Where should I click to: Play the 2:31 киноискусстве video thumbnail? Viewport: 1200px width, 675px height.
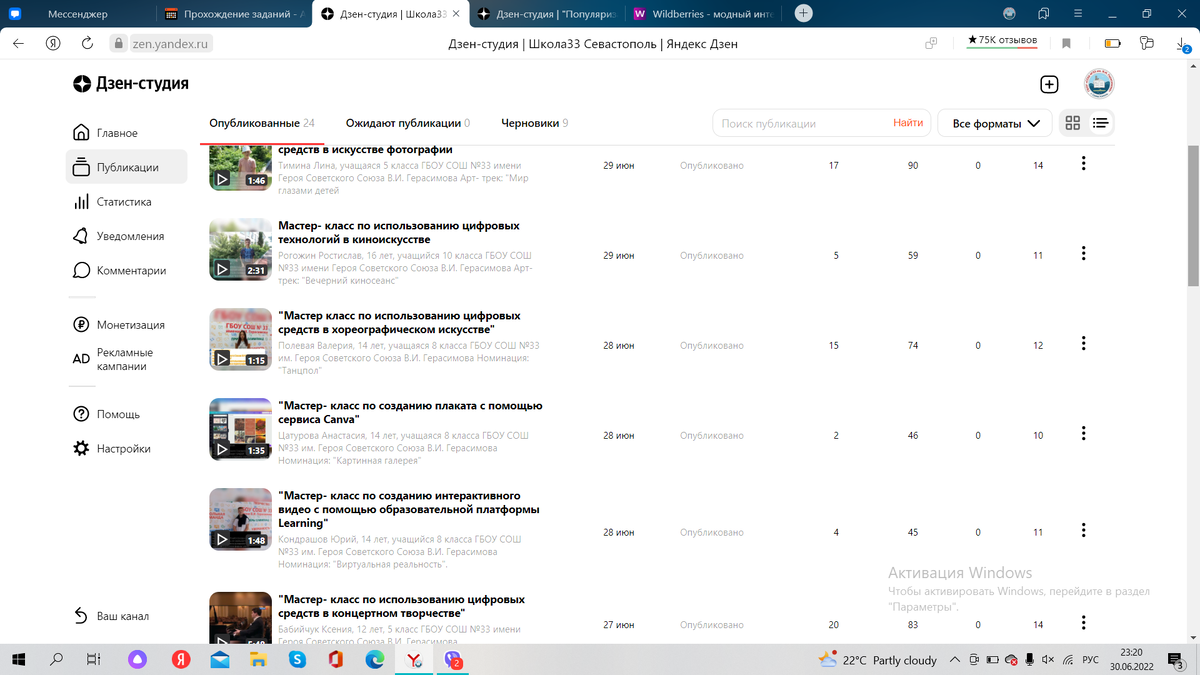pos(240,249)
